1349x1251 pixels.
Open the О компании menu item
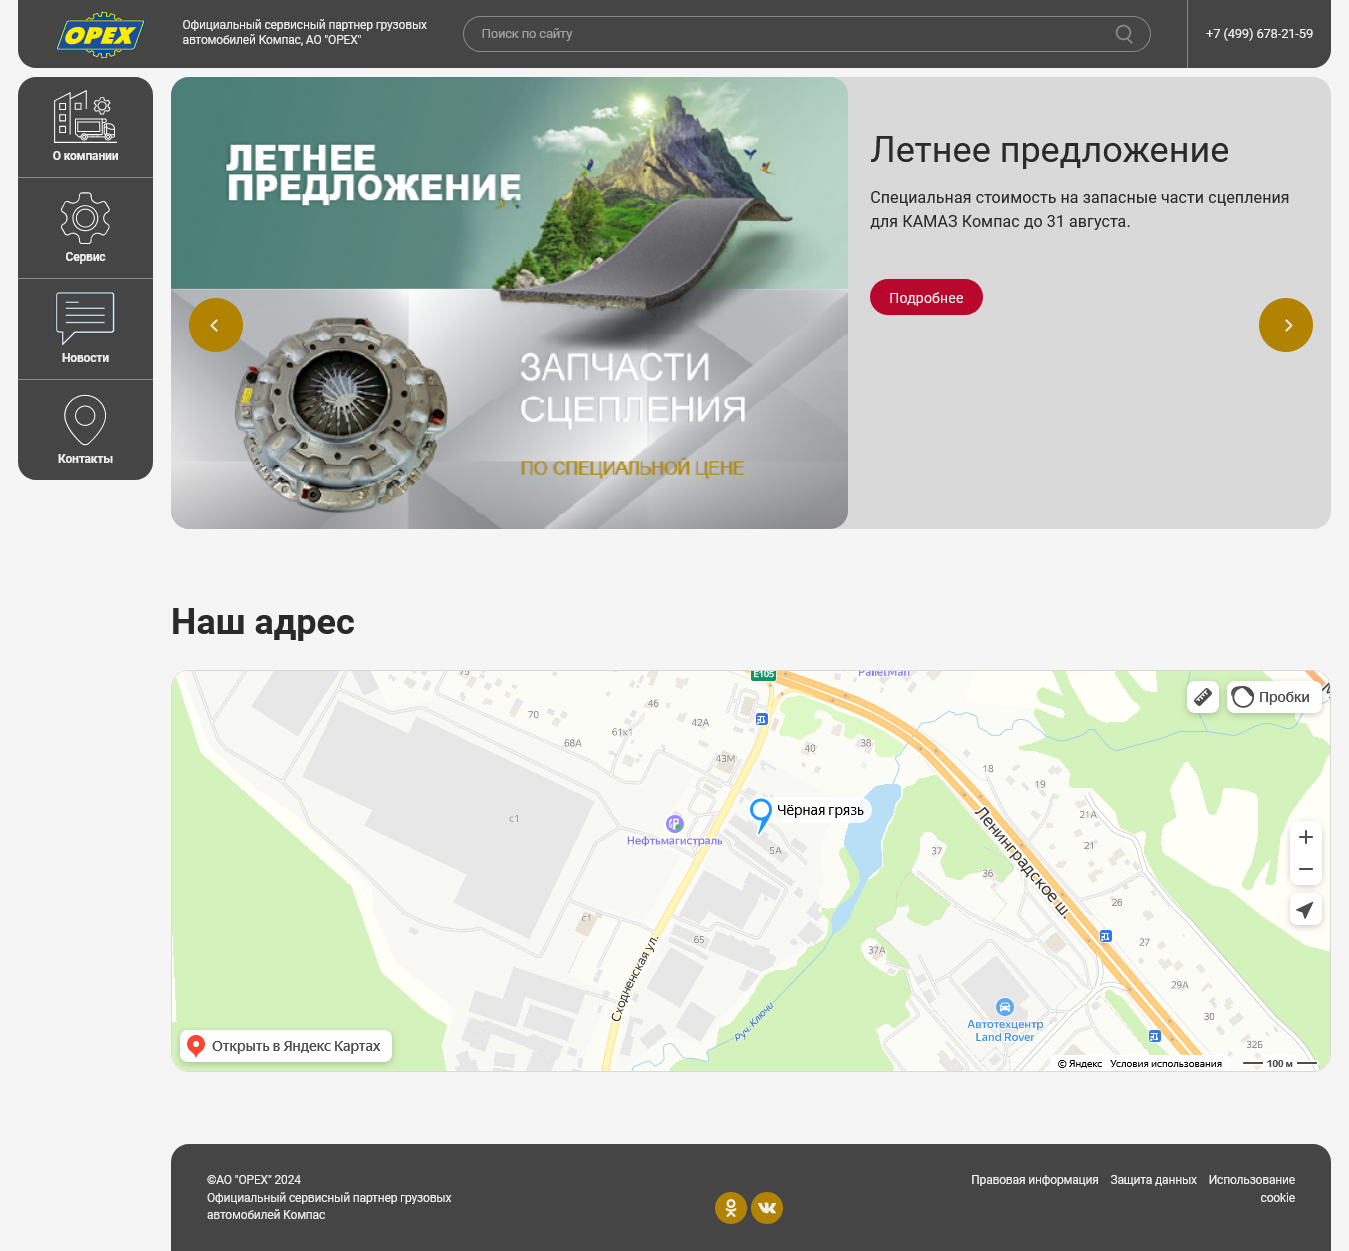(85, 127)
